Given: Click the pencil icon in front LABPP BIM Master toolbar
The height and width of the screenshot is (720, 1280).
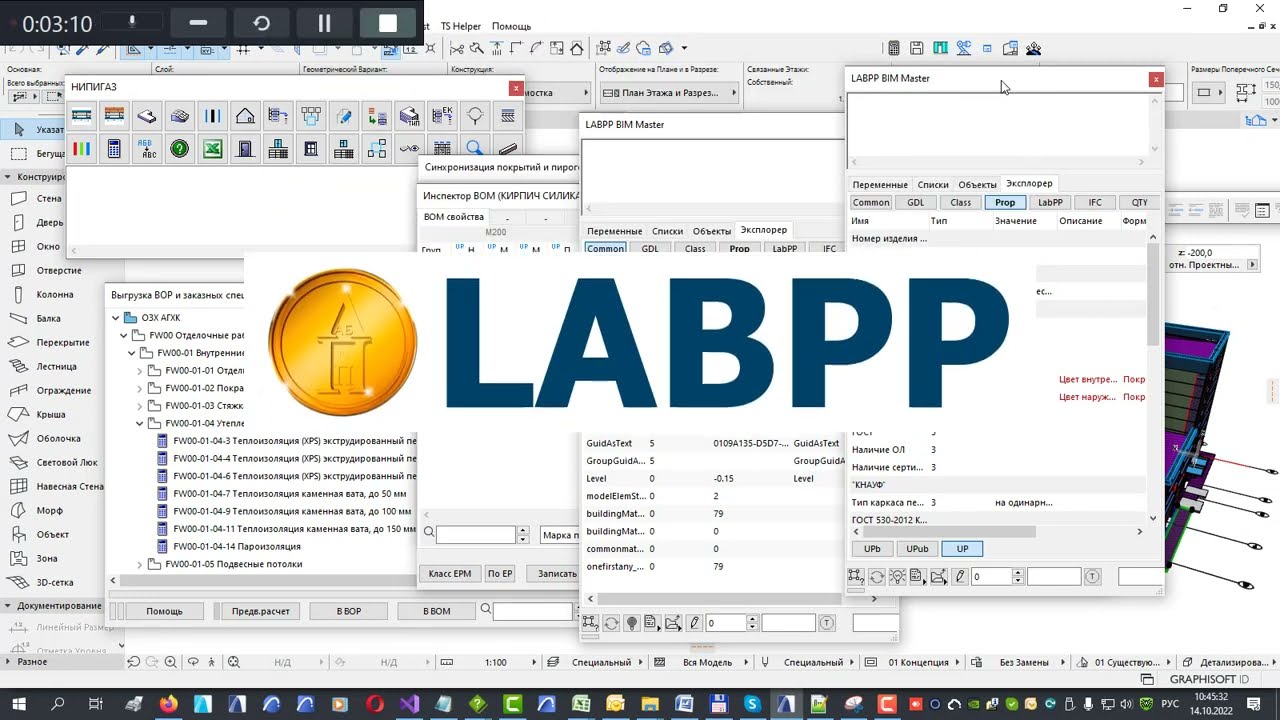Looking at the screenshot, I should (x=960, y=576).
